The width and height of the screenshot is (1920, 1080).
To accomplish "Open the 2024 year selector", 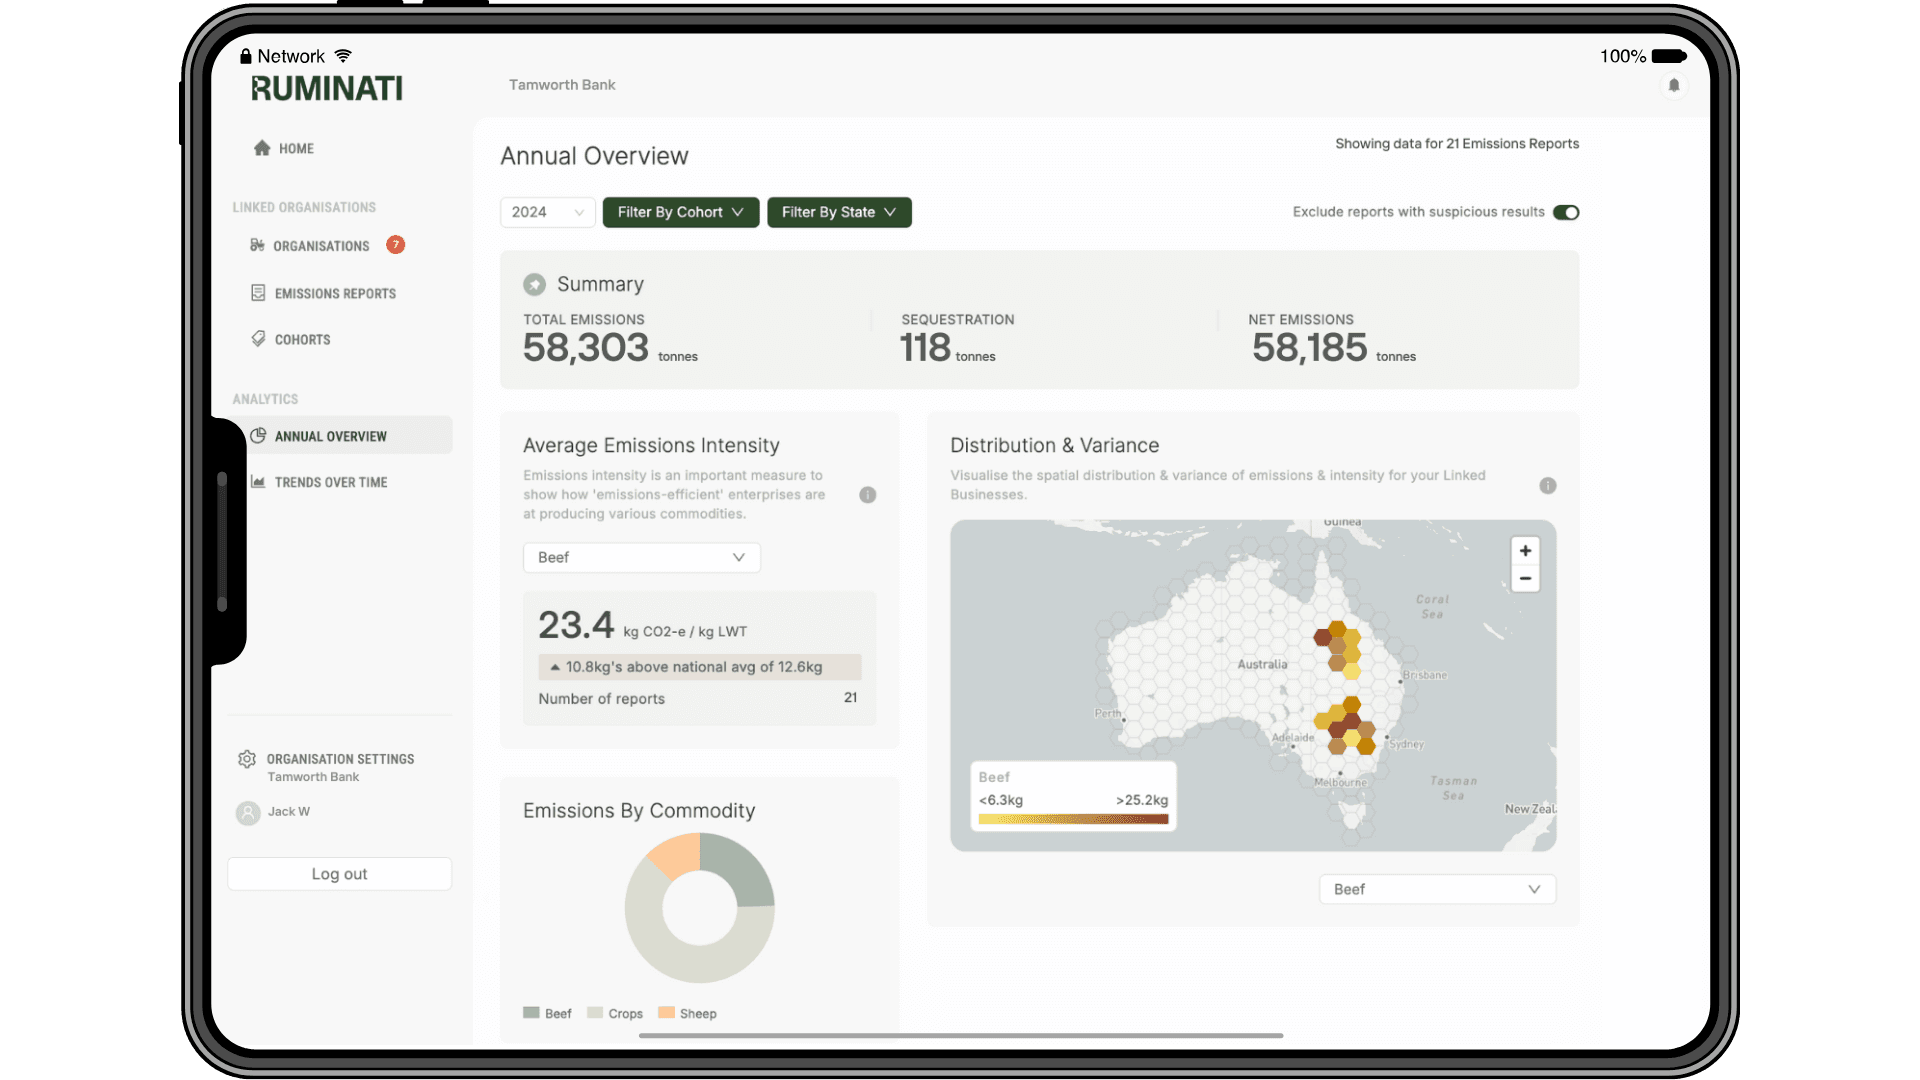I will [x=547, y=212].
